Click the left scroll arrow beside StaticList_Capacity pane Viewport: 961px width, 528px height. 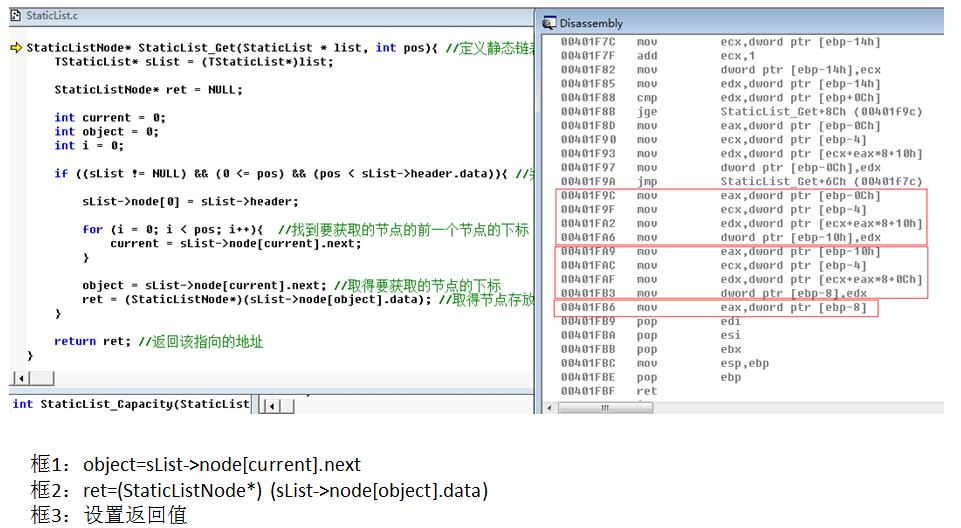[x=271, y=405]
